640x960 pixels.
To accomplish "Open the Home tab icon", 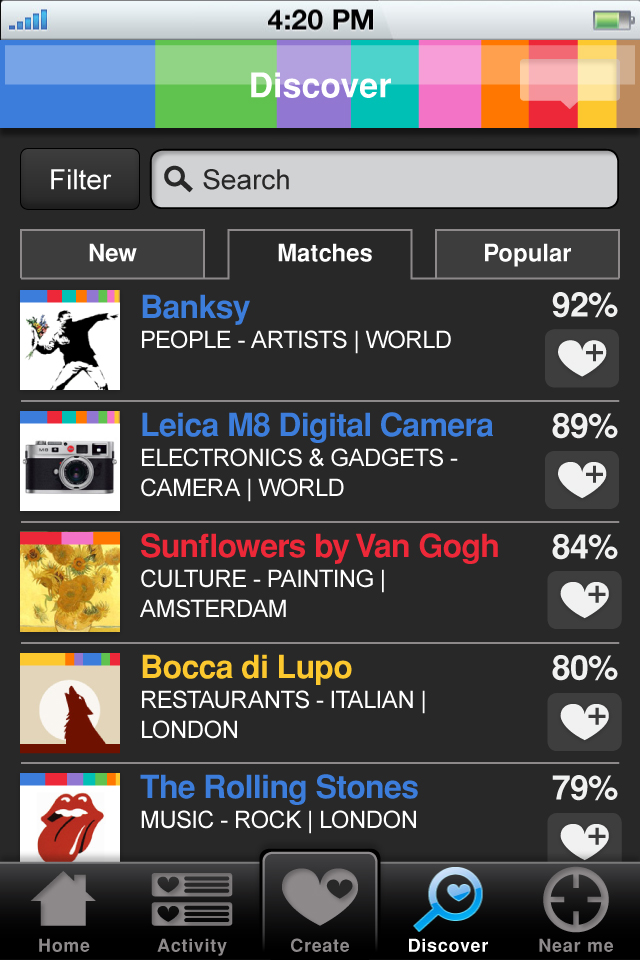I will click(63, 900).
